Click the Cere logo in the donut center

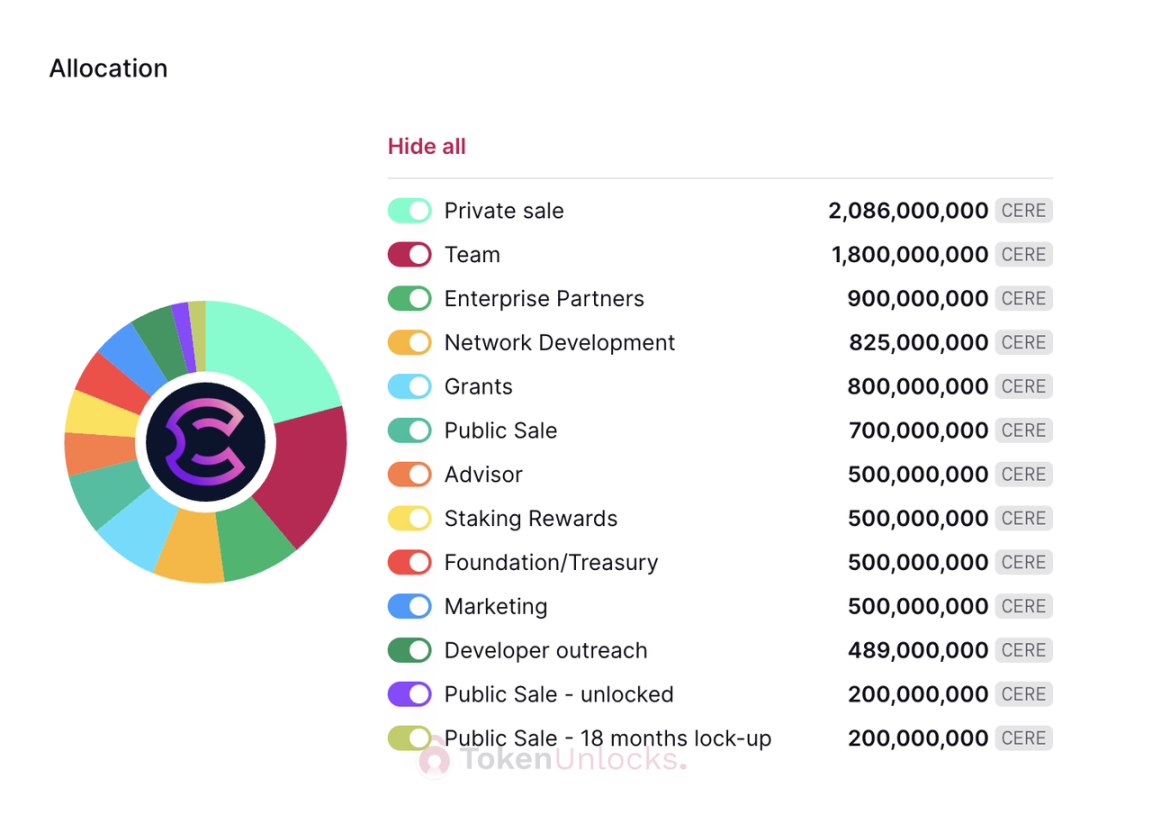coord(206,442)
